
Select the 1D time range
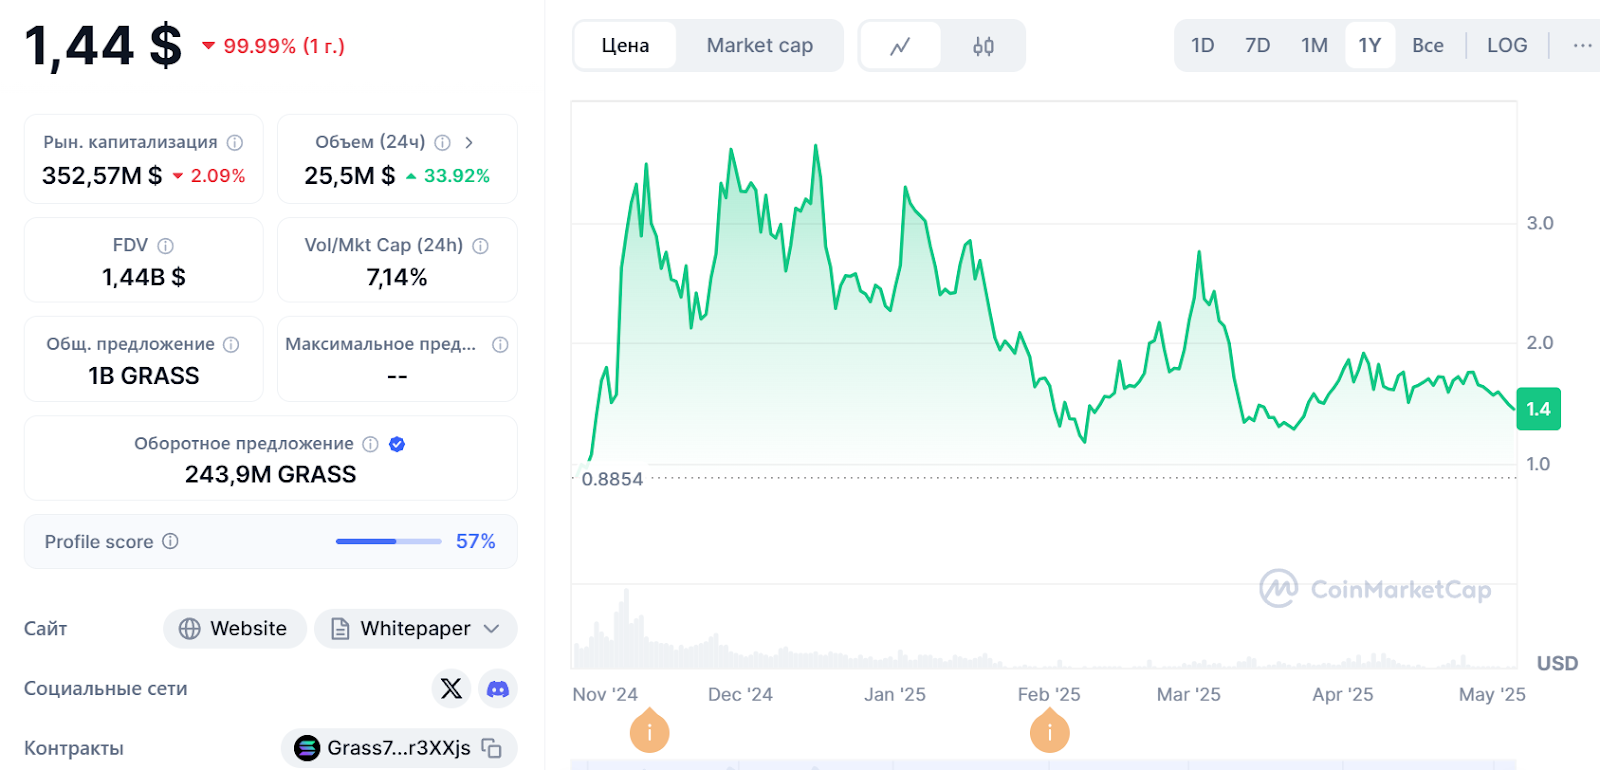pos(1203,45)
